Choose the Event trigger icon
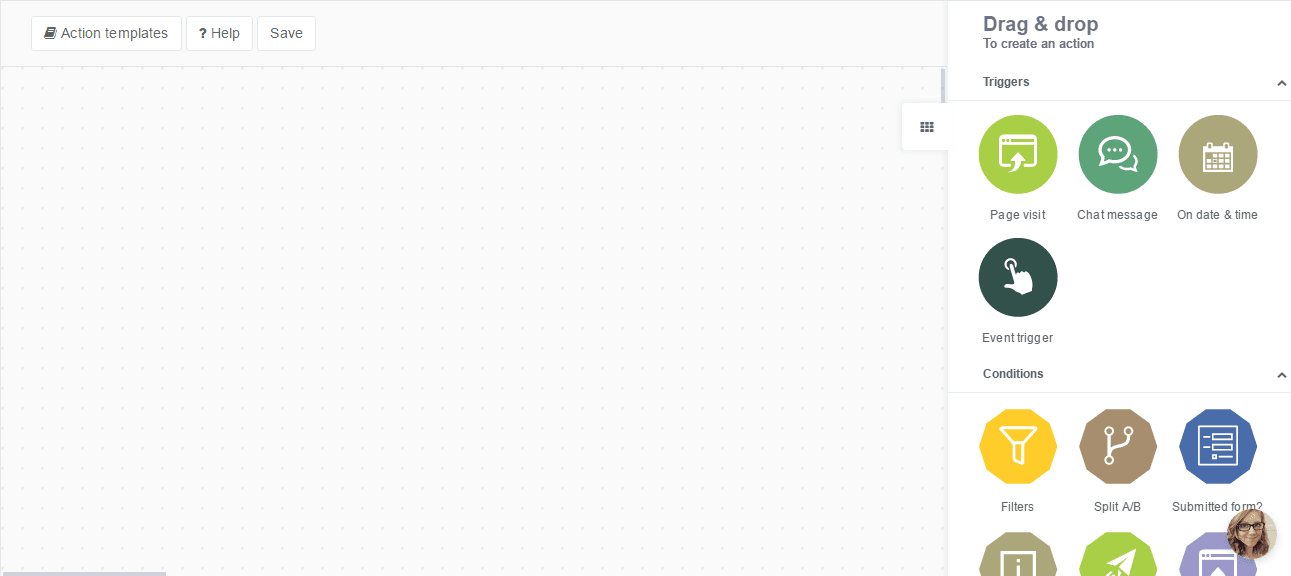Viewport: 1291px width, 576px height. (x=1017, y=277)
